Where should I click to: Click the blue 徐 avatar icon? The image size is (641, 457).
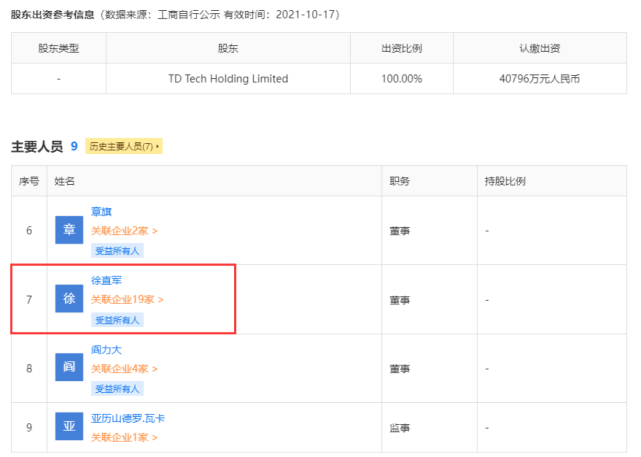69,299
